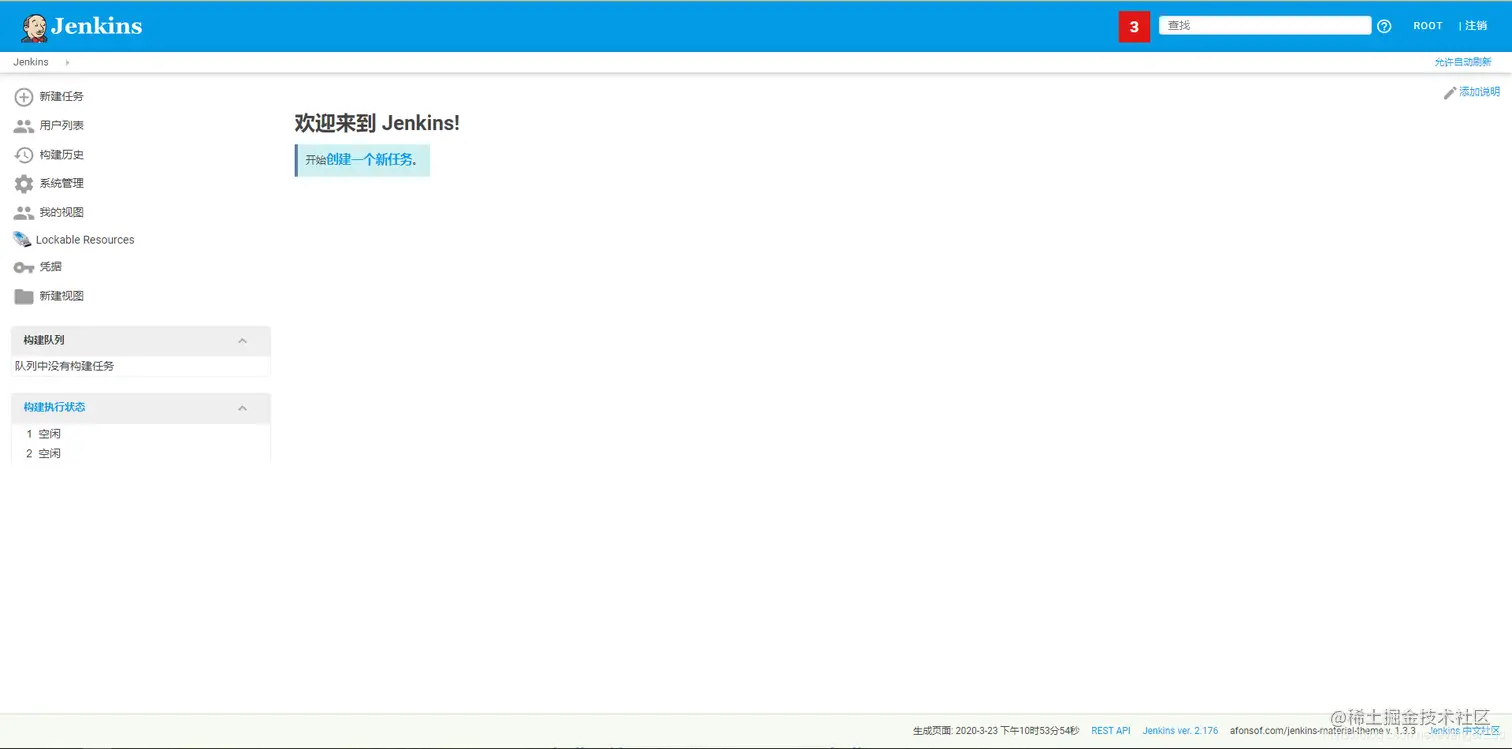Click the 构建队列 panel title
The image size is (1512, 749).
(44, 341)
